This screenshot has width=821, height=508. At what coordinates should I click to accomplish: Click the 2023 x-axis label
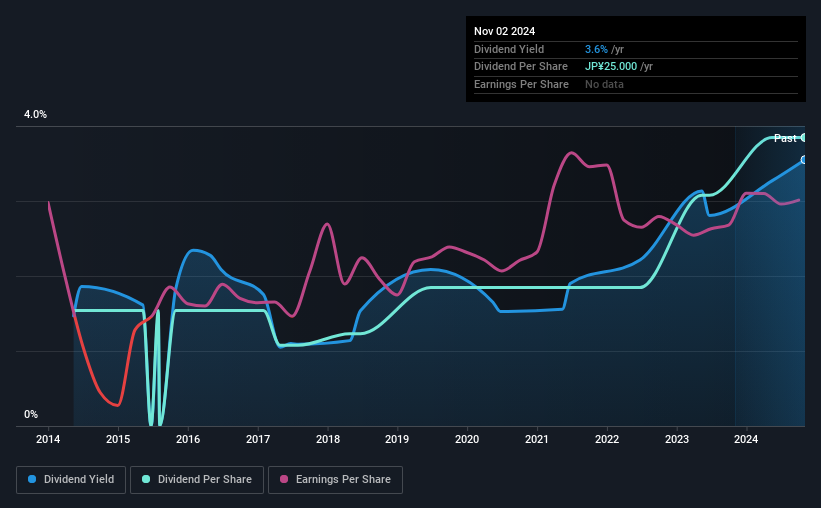(676, 439)
